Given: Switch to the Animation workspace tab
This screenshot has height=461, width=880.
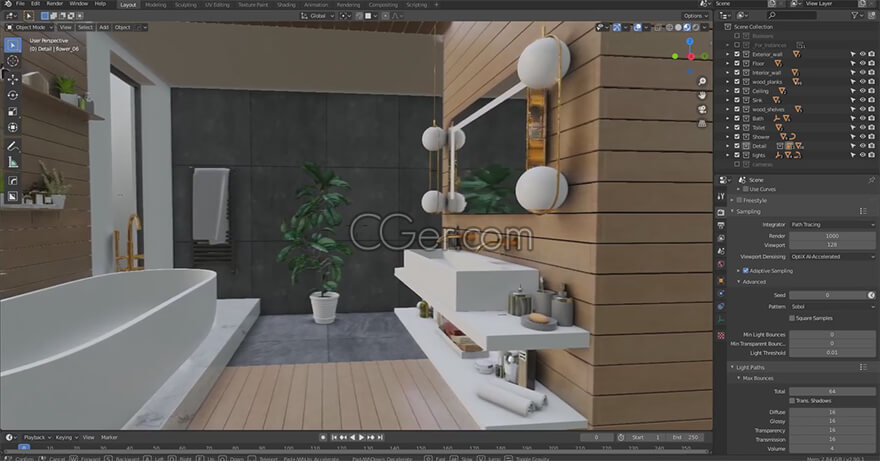Looking at the screenshot, I should point(316,4).
